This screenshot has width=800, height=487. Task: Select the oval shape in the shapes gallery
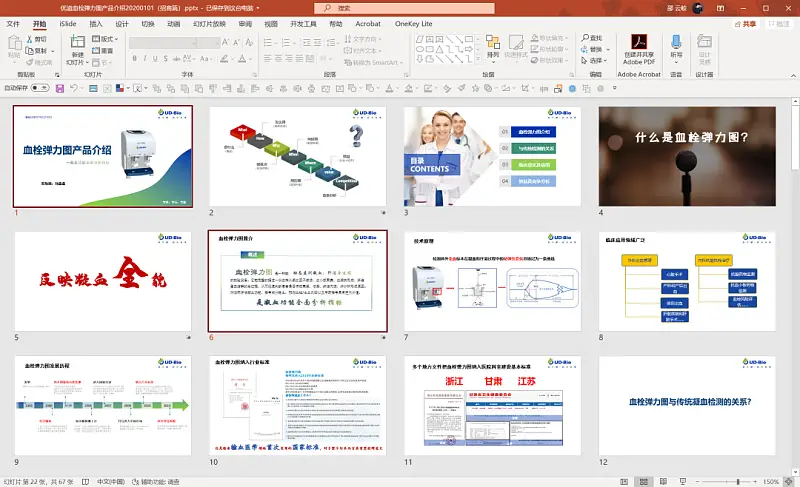point(420,49)
